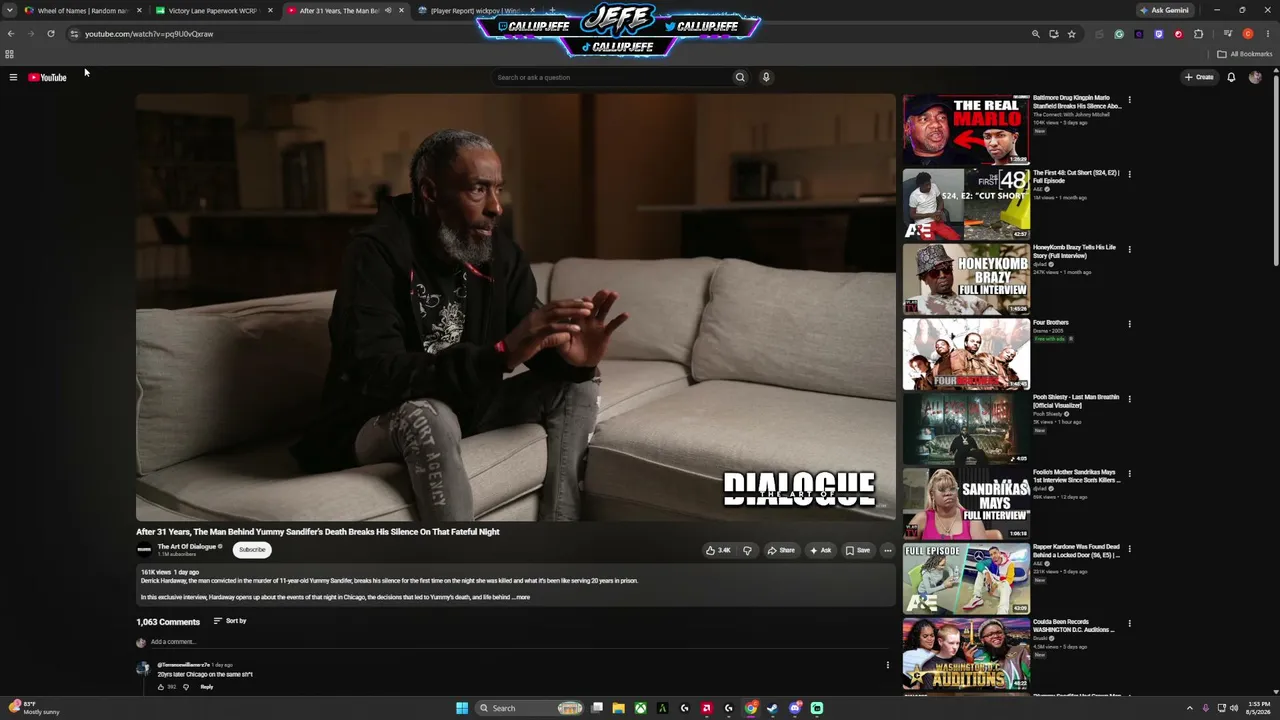1280x720 pixels.
Task: Like the top comment
Action: point(161,687)
